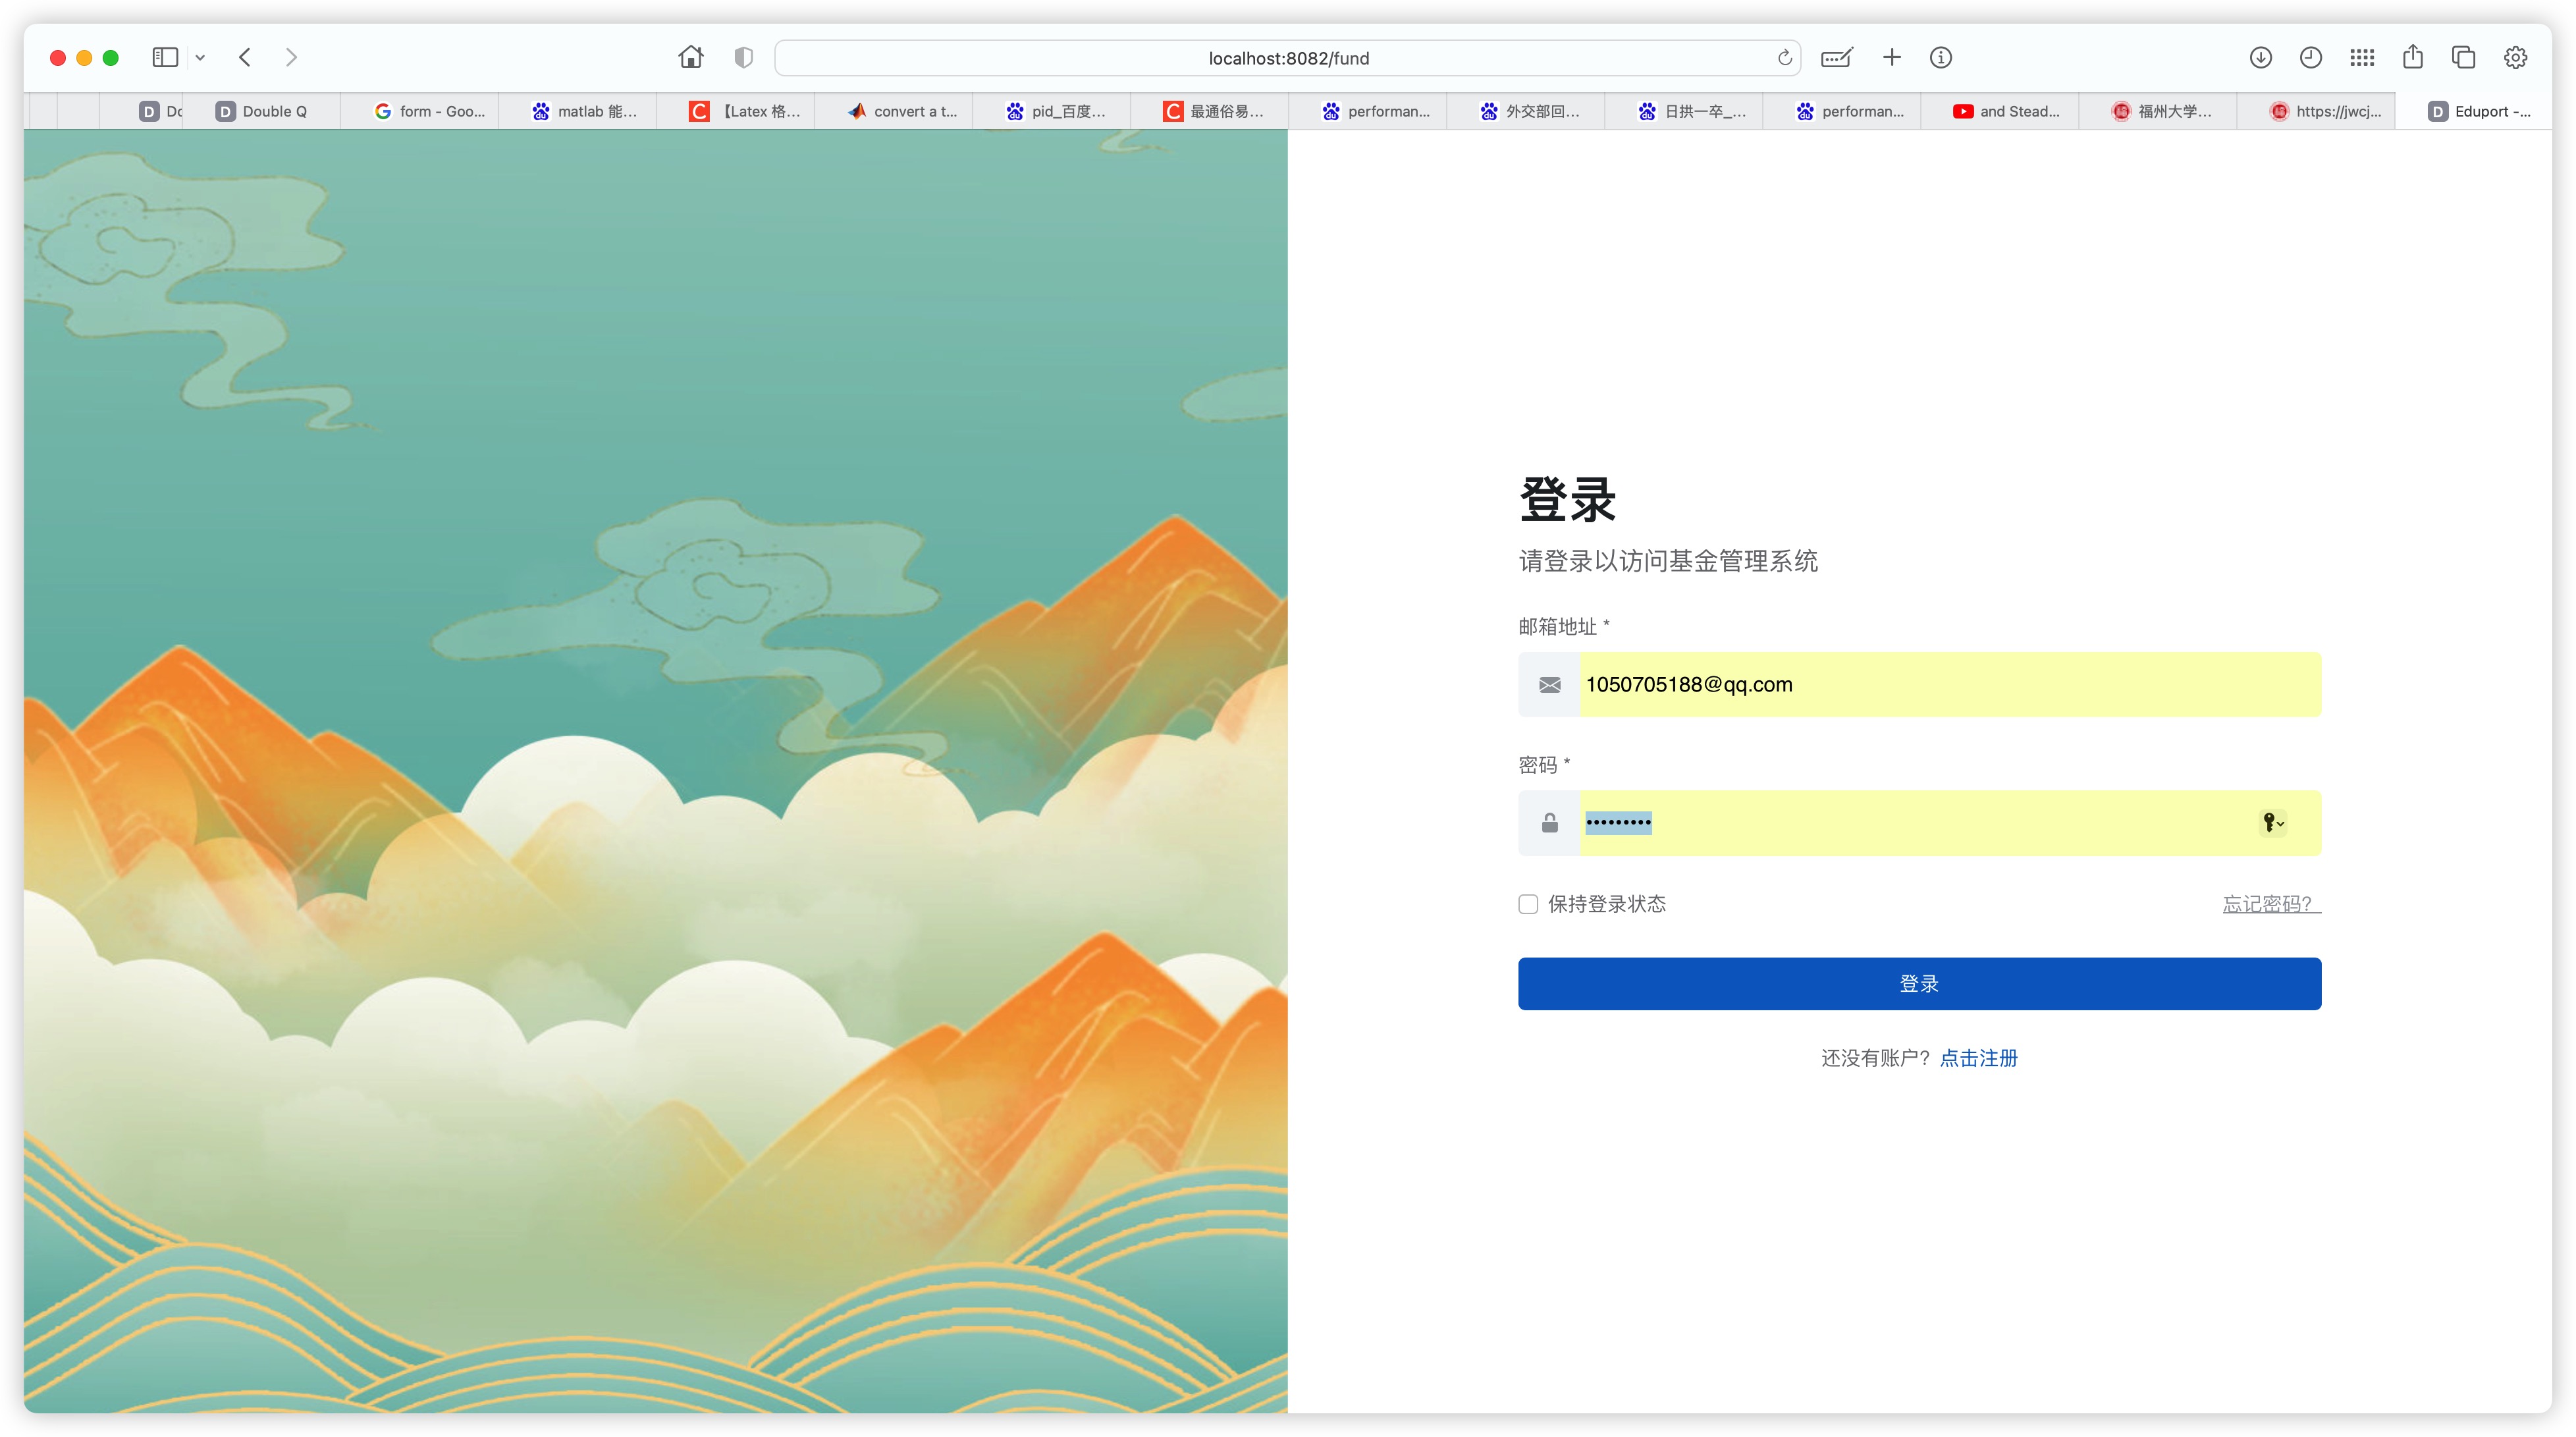The width and height of the screenshot is (2576, 1437).
Task: Click the email address input field
Action: (1948, 684)
